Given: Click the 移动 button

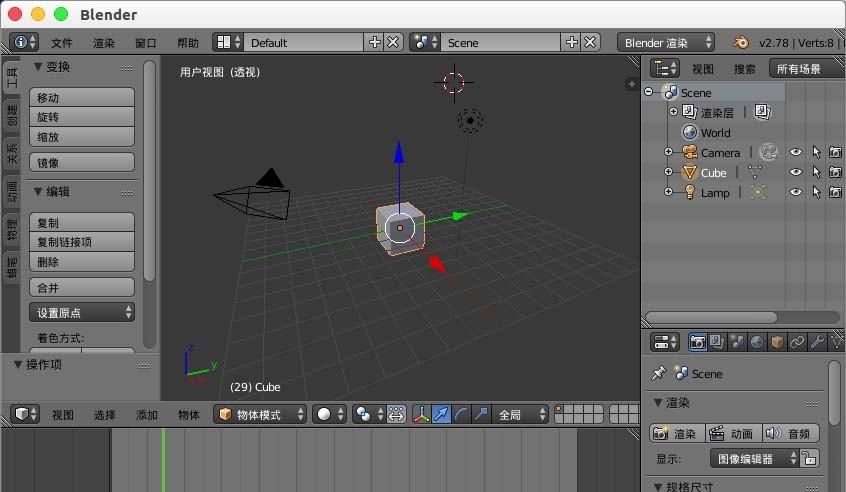Looking at the screenshot, I should [x=82, y=98].
